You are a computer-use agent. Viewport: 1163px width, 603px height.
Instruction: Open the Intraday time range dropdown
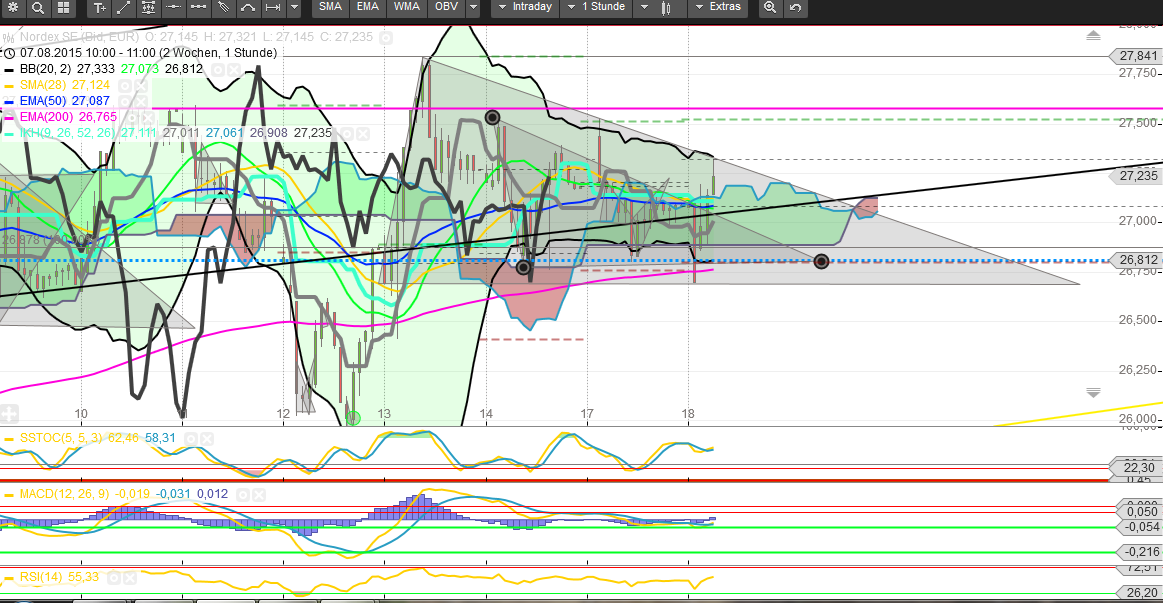(525, 7)
